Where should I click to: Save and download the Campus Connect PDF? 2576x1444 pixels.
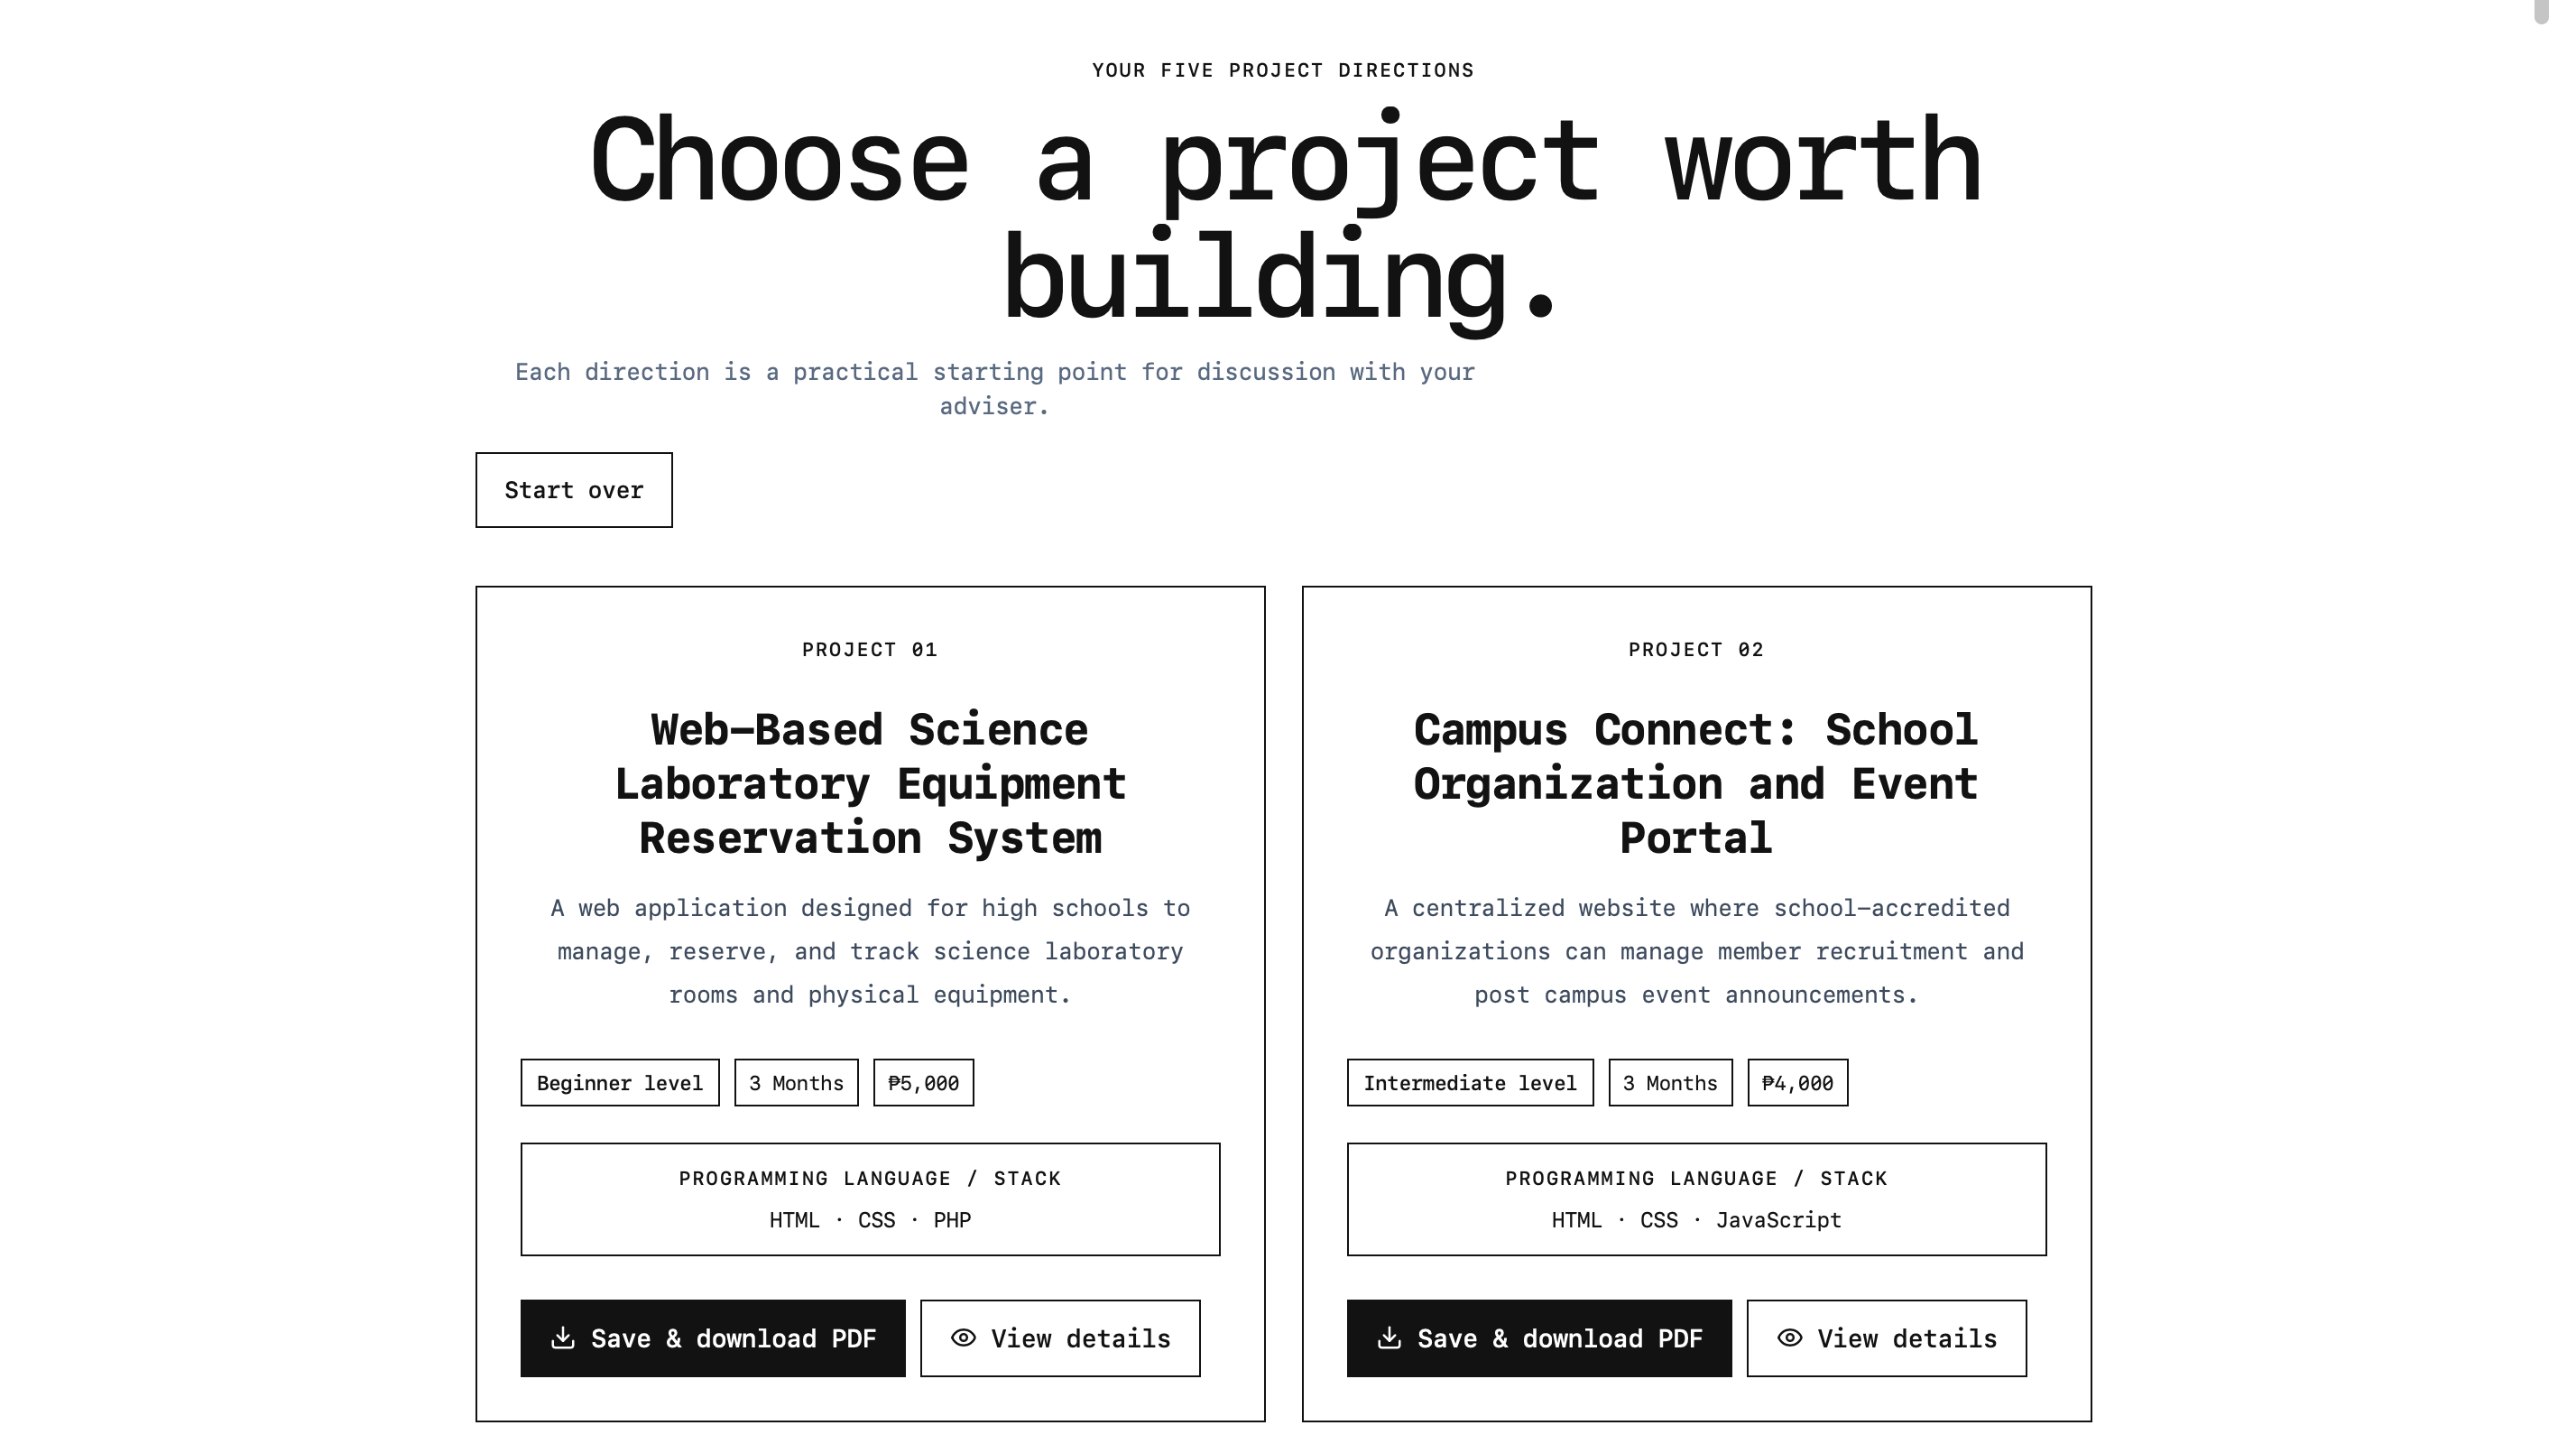(x=1539, y=1338)
